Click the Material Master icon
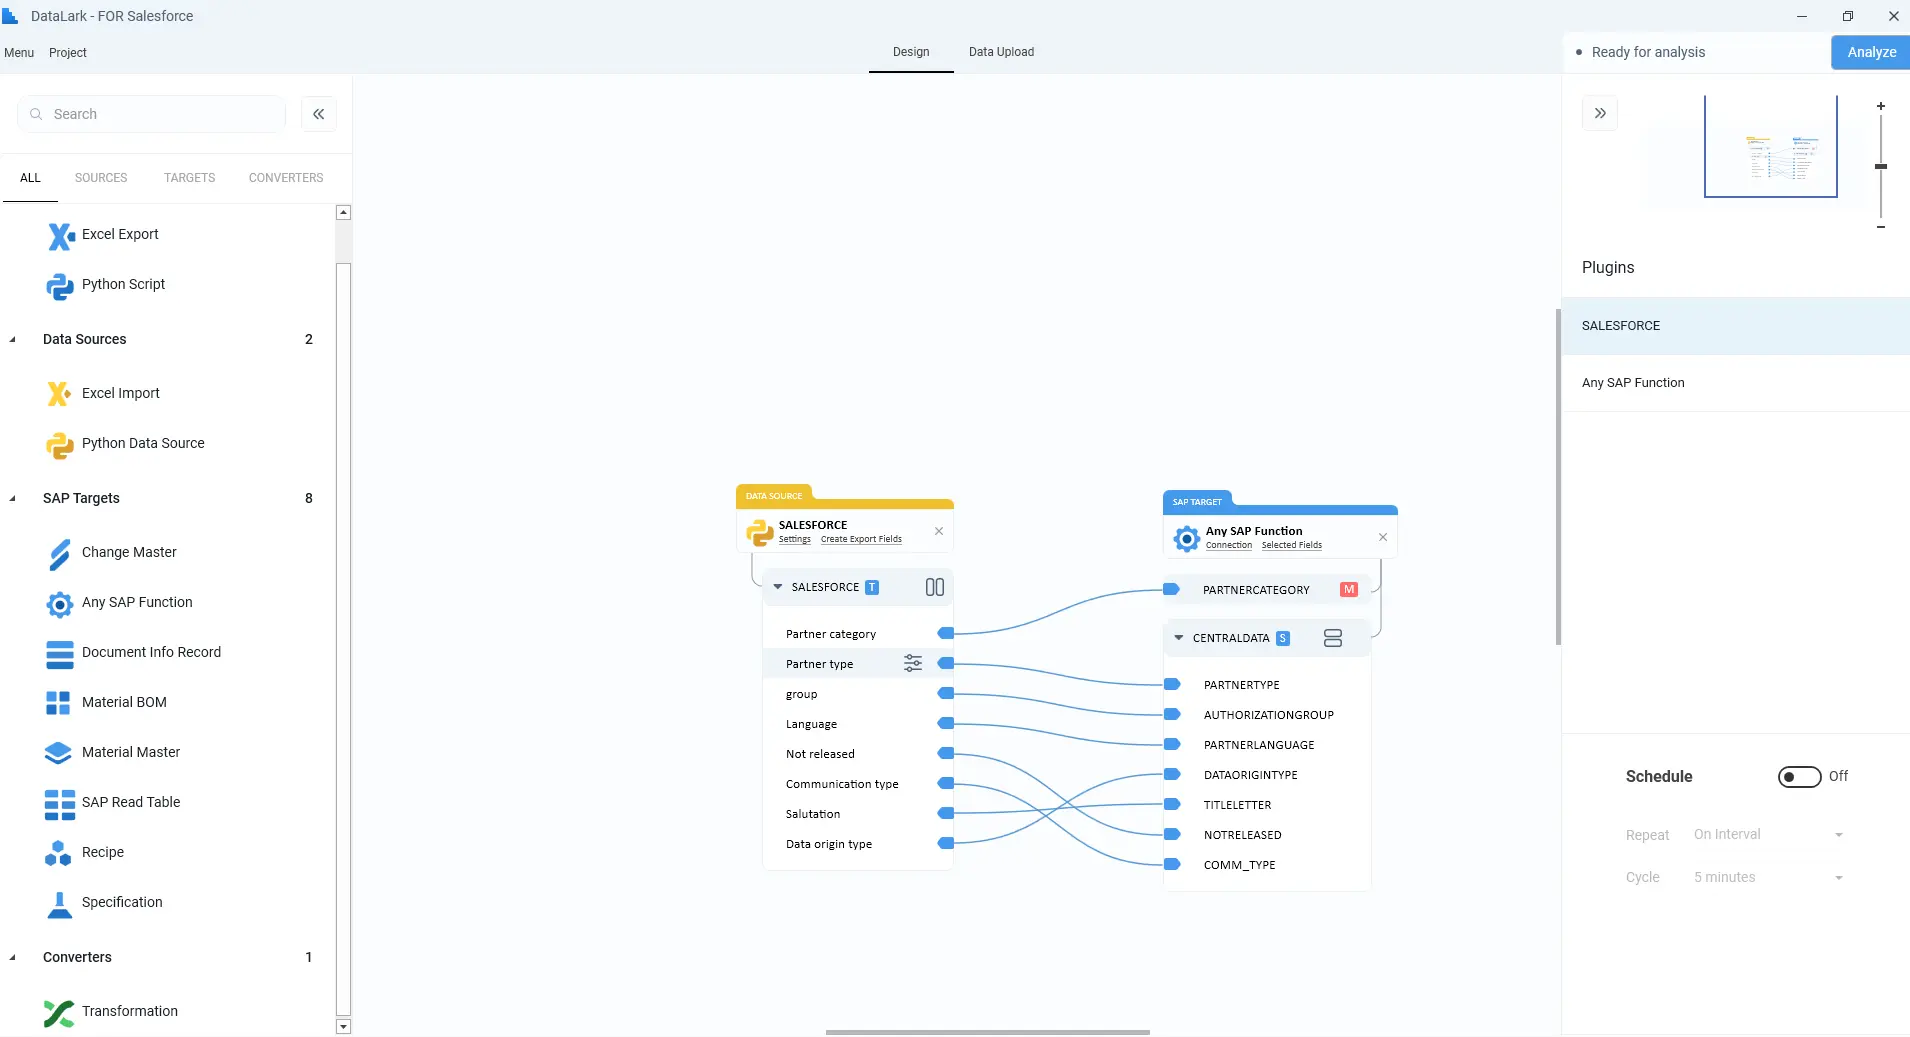Image resolution: width=1910 pixels, height=1037 pixels. (x=60, y=753)
